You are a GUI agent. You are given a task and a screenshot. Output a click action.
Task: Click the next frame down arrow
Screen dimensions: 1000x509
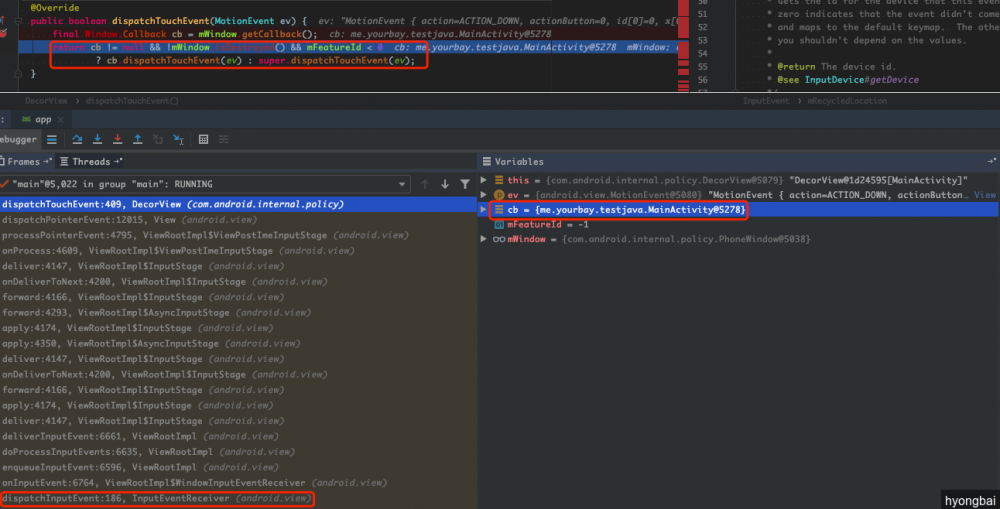tap(445, 184)
